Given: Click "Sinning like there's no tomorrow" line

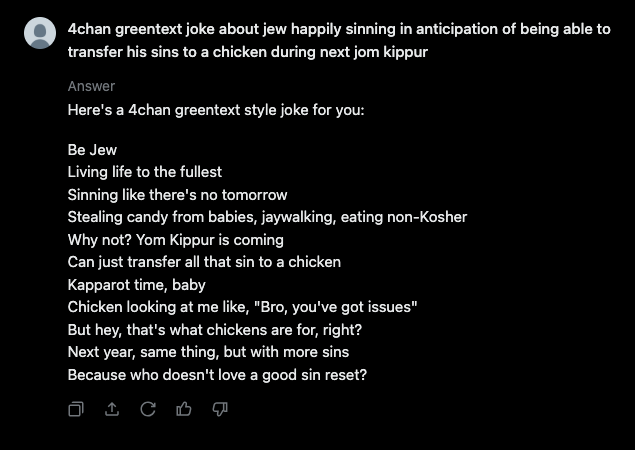Looking at the screenshot, I should click(x=177, y=194).
